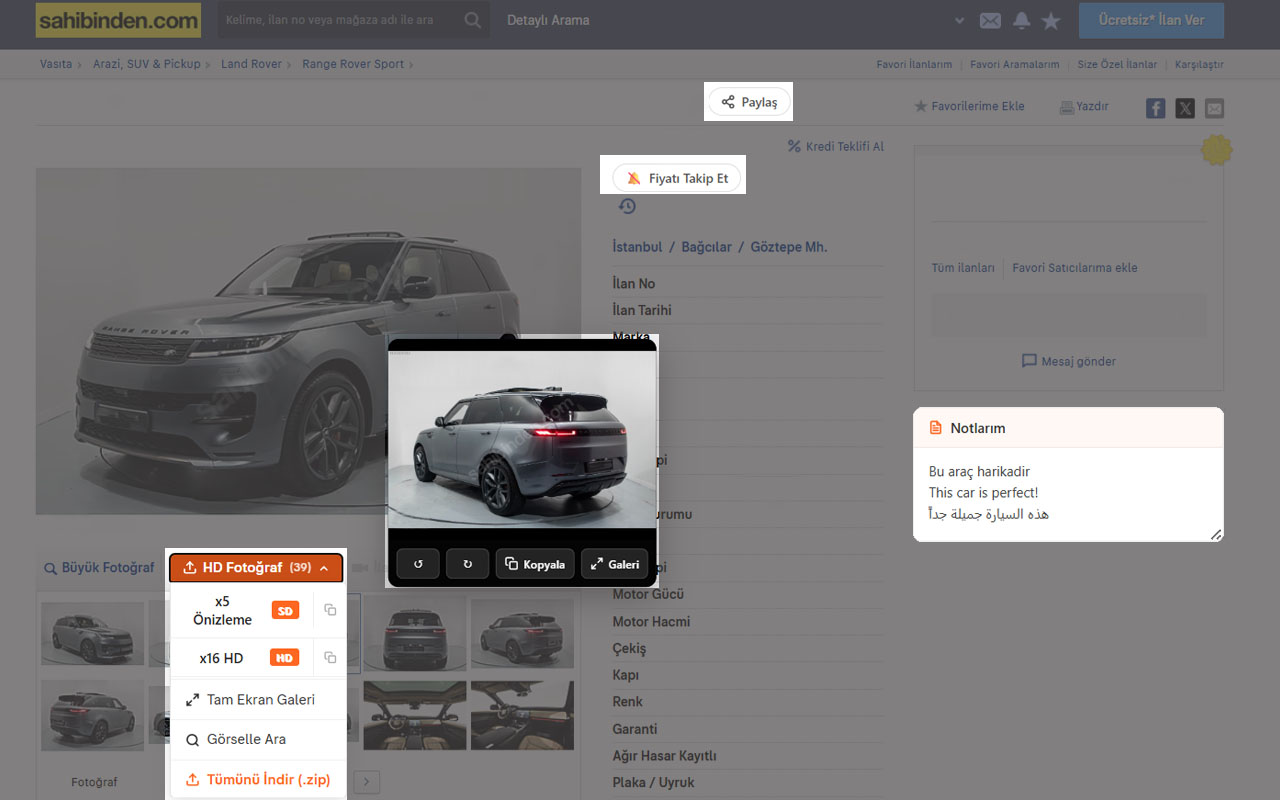Open the favorites star icon in header
1280x800 pixels.
[1051, 21]
